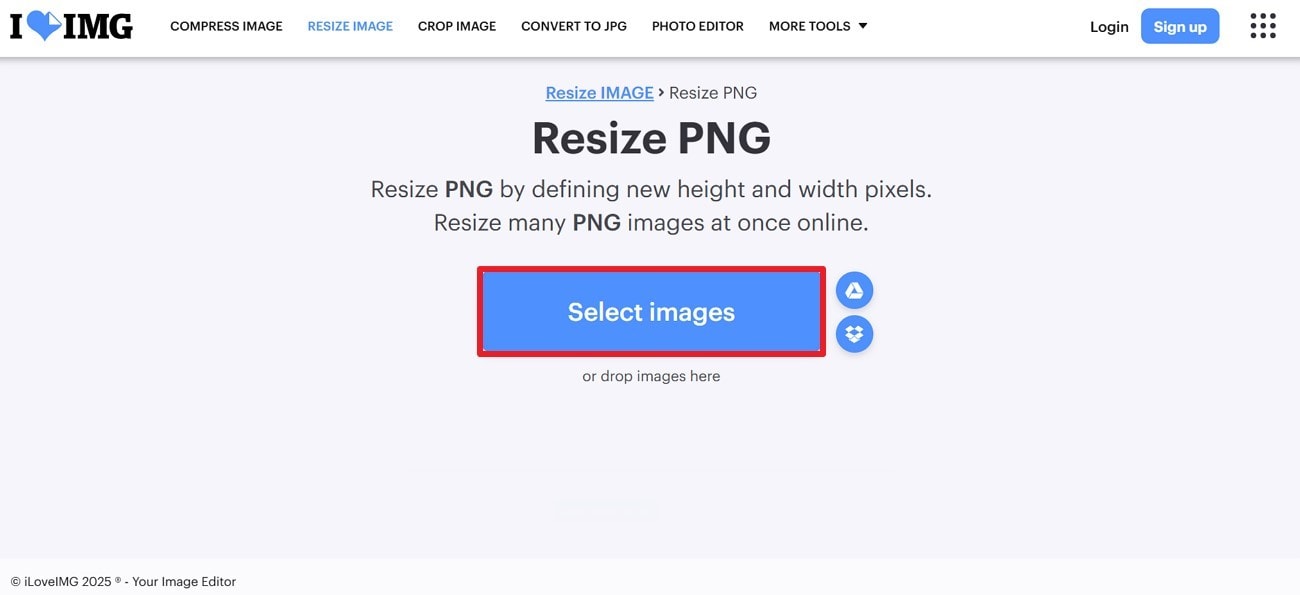Open the Compress Image tool
This screenshot has height=595, width=1300.
(x=226, y=26)
